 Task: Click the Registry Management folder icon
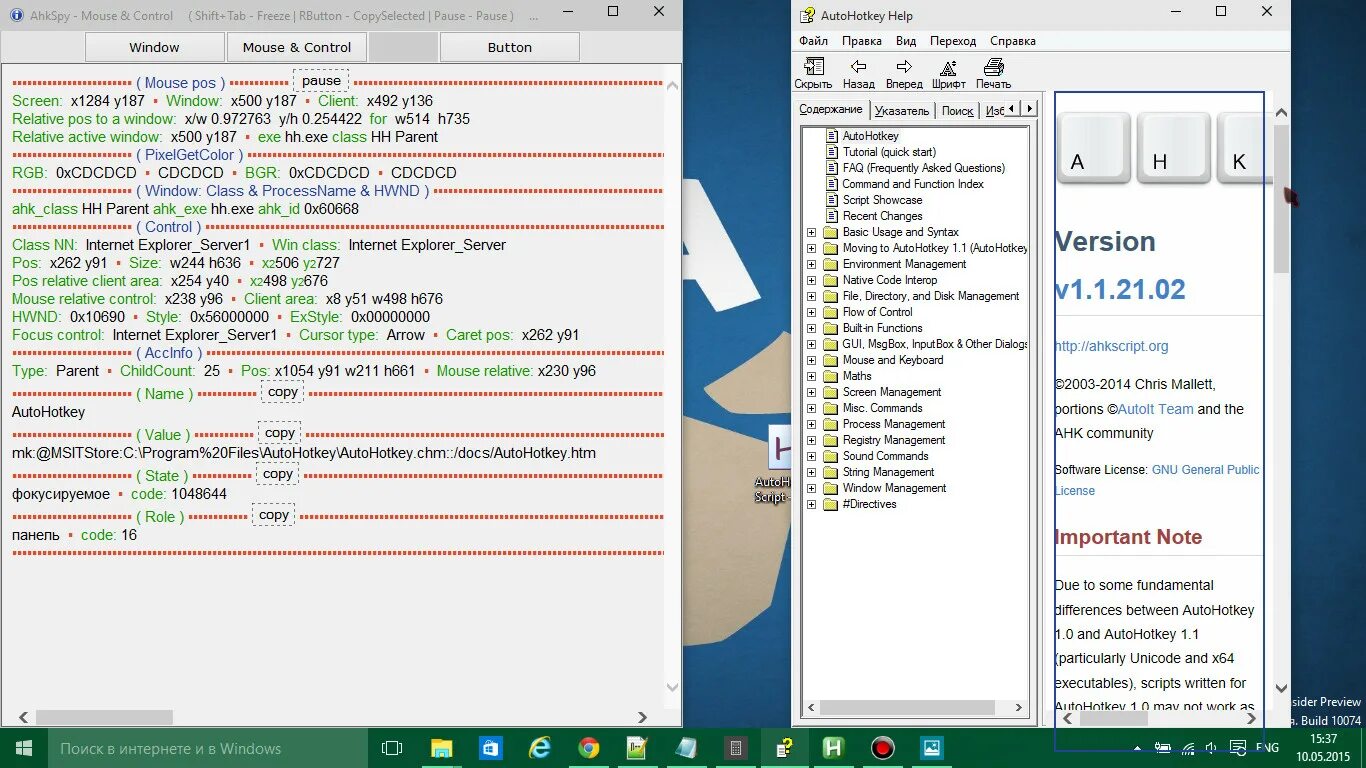tap(830, 440)
